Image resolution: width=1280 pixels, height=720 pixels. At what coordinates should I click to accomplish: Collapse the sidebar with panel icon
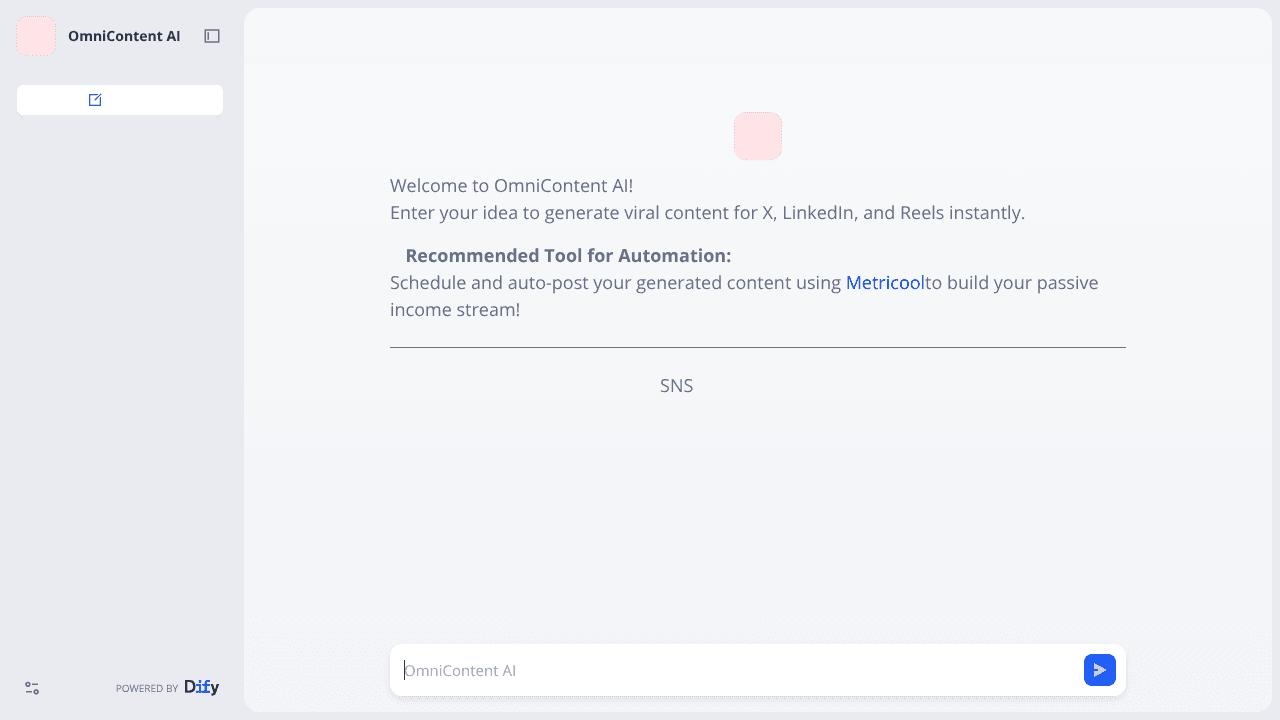point(212,36)
